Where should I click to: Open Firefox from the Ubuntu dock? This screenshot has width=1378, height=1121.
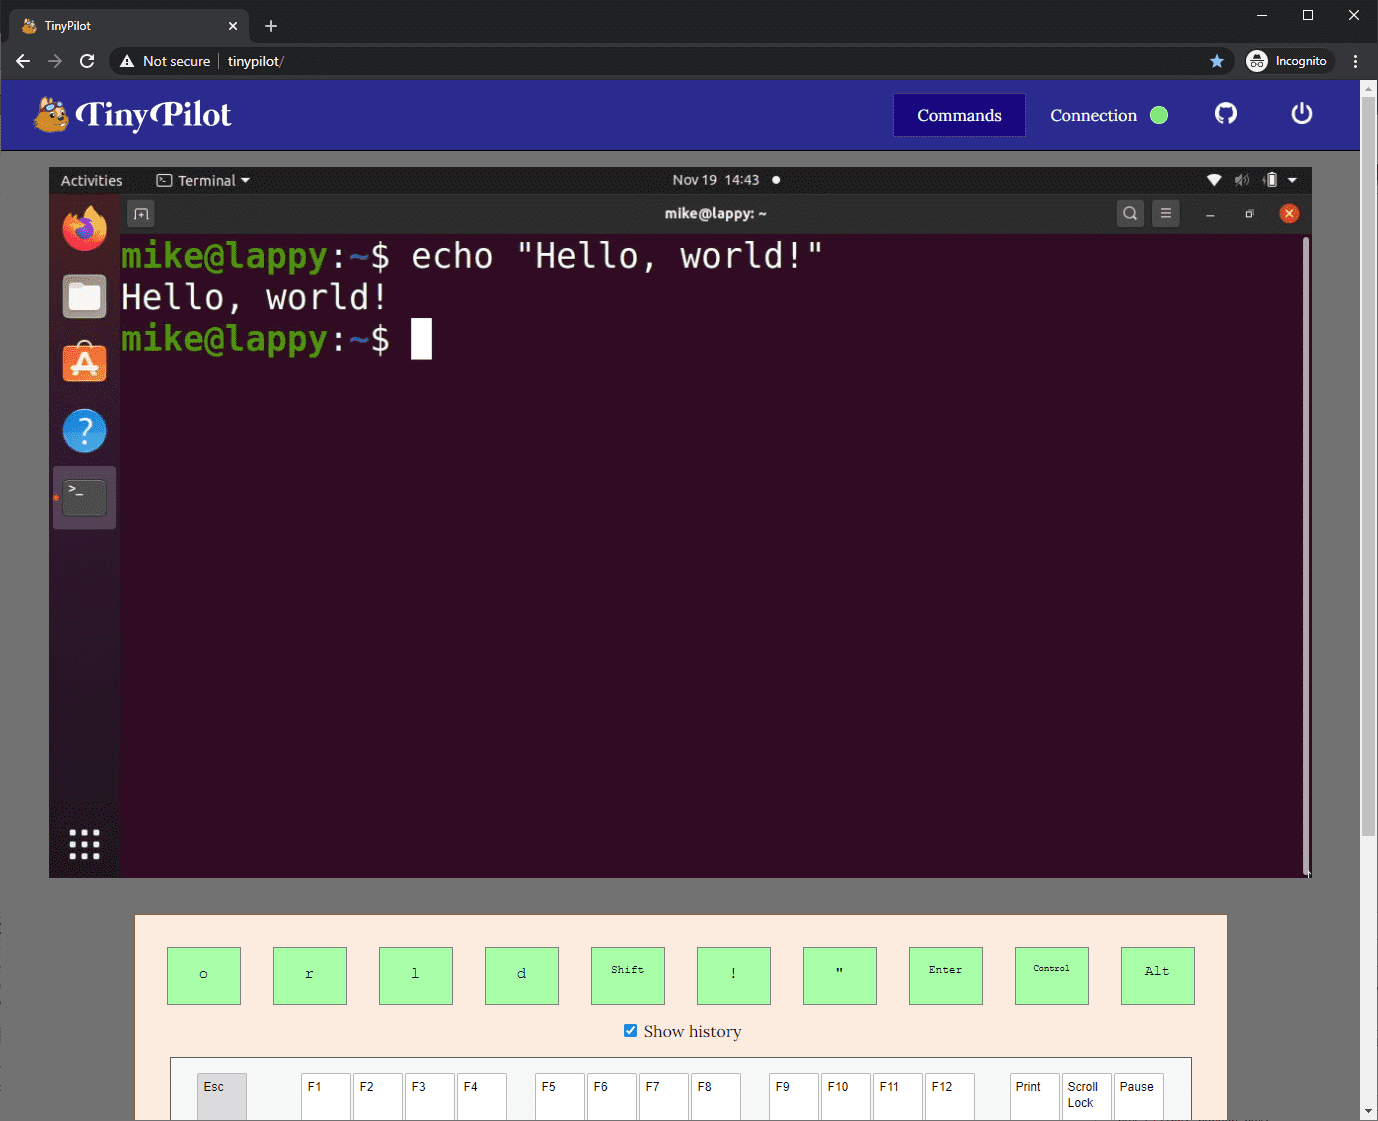tap(85, 229)
